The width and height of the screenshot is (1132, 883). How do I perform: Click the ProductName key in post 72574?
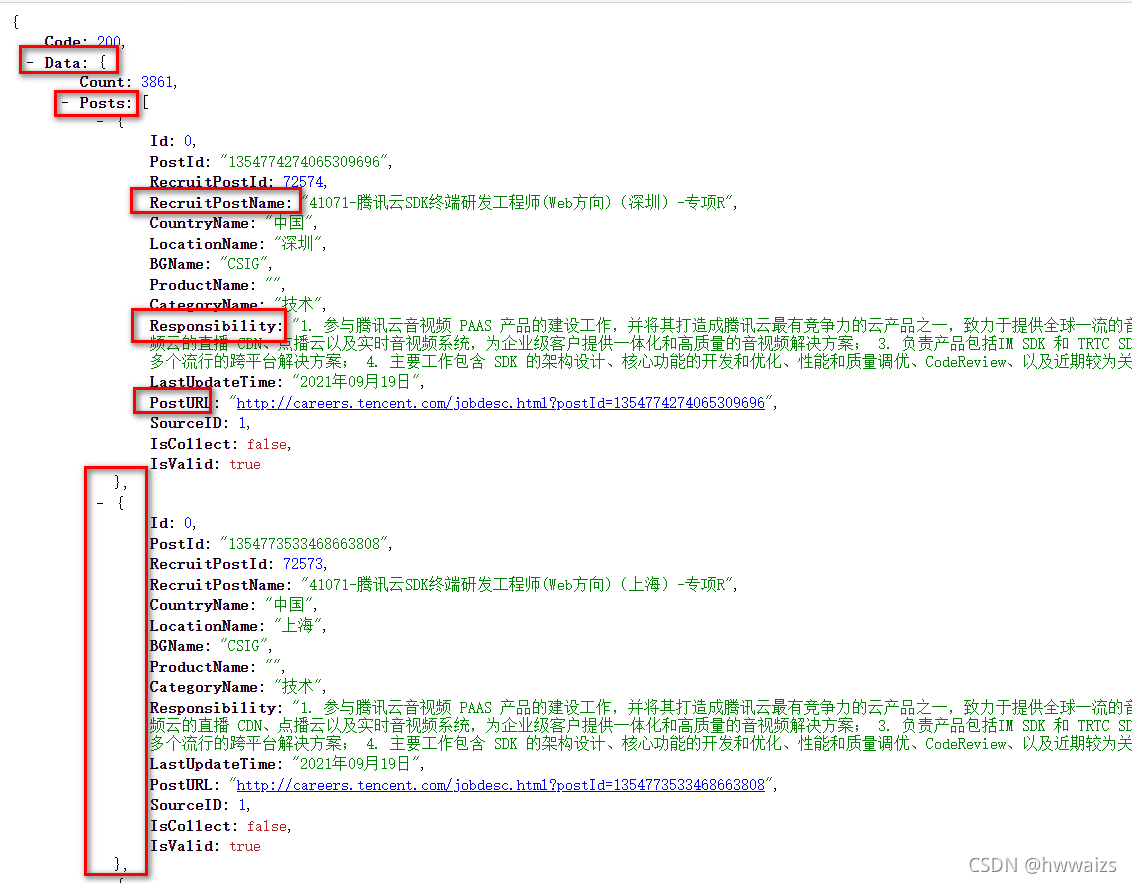click(x=200, y=285)
